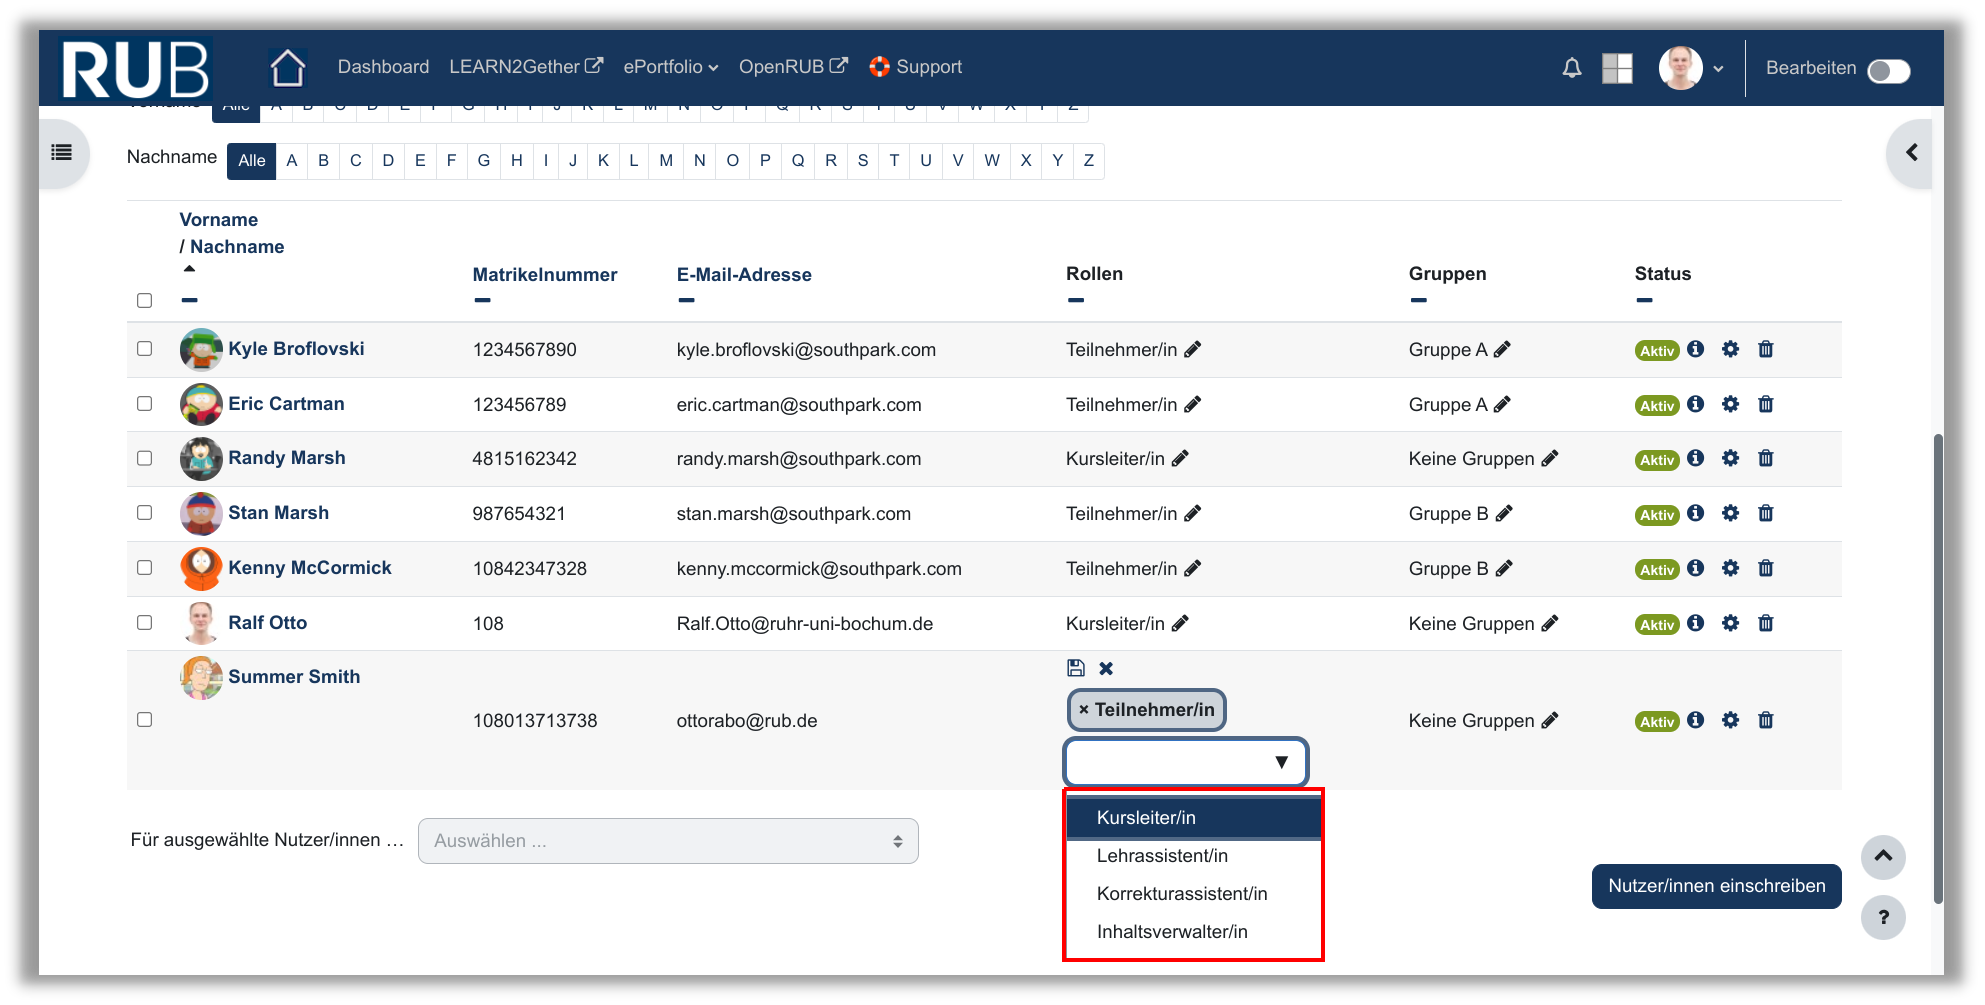Edit Kenny McCormick's group with pencil icon
This screenshot has height=1005, width=1985.
1504,568
